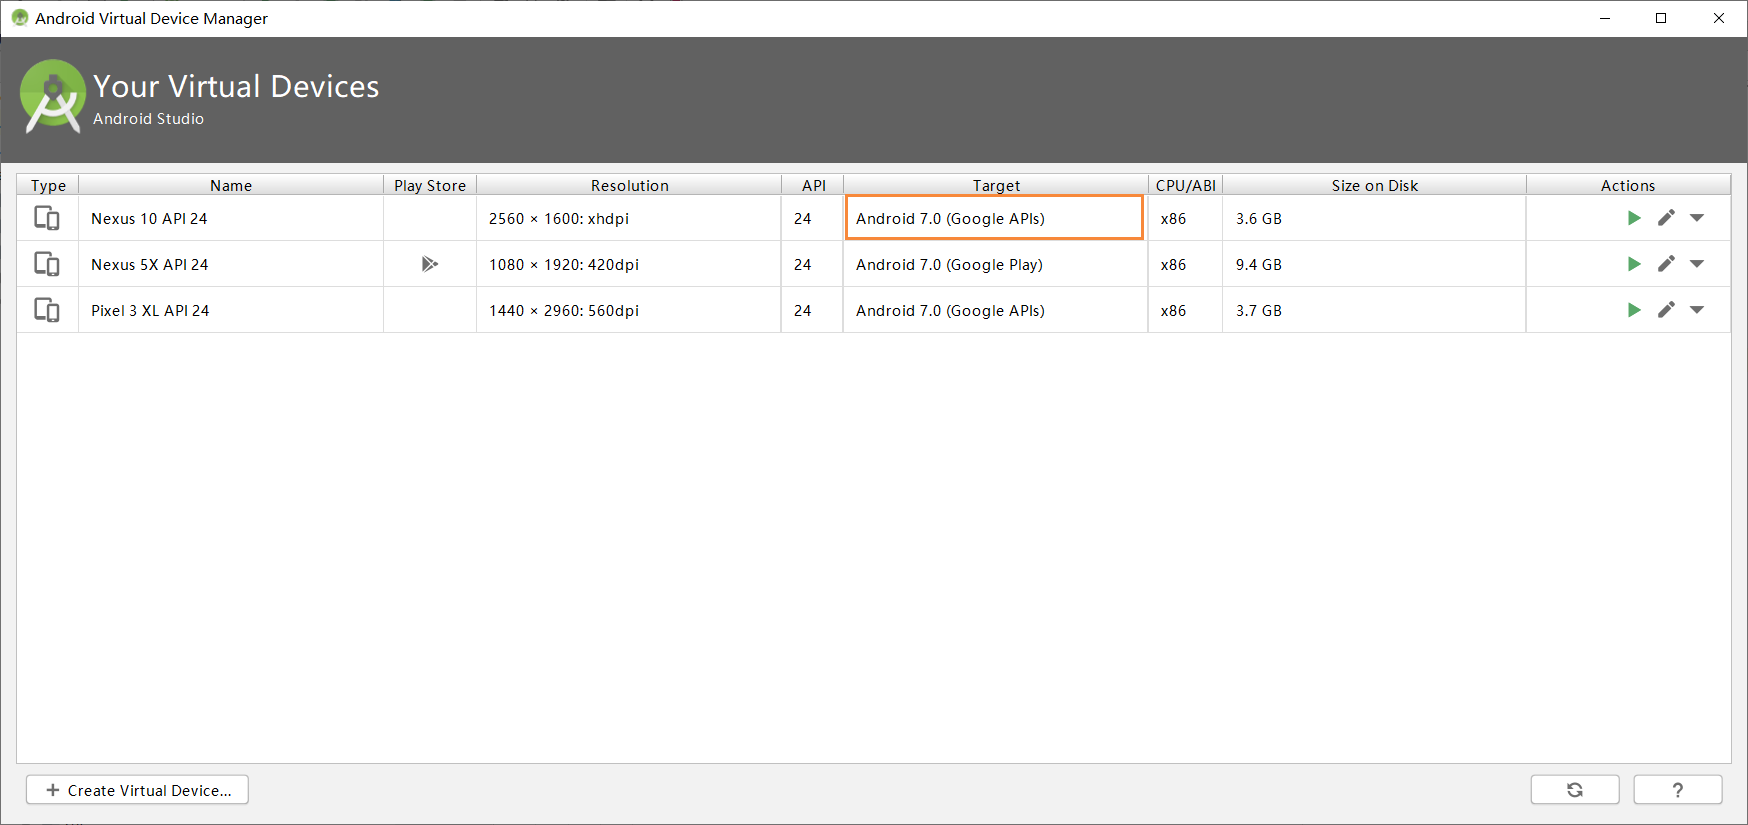Sort by the CPU/ABI column header

(1185, 185)
